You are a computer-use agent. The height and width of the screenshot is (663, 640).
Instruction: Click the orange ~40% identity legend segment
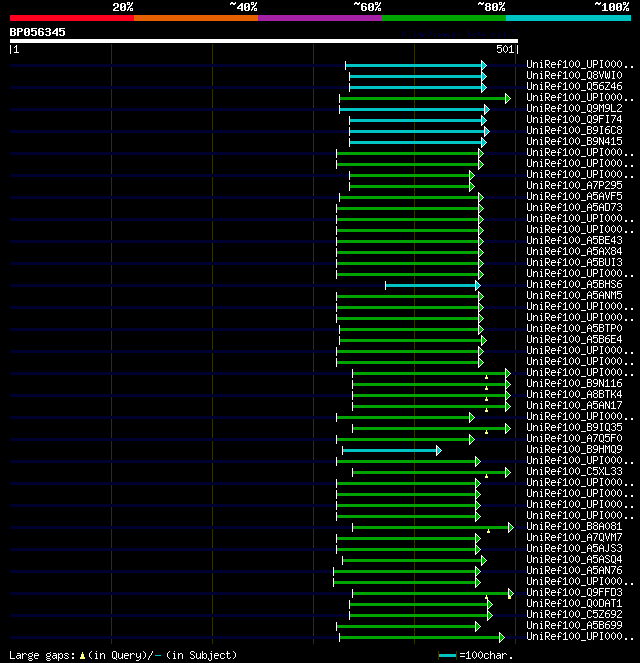(x=196, y=18)
